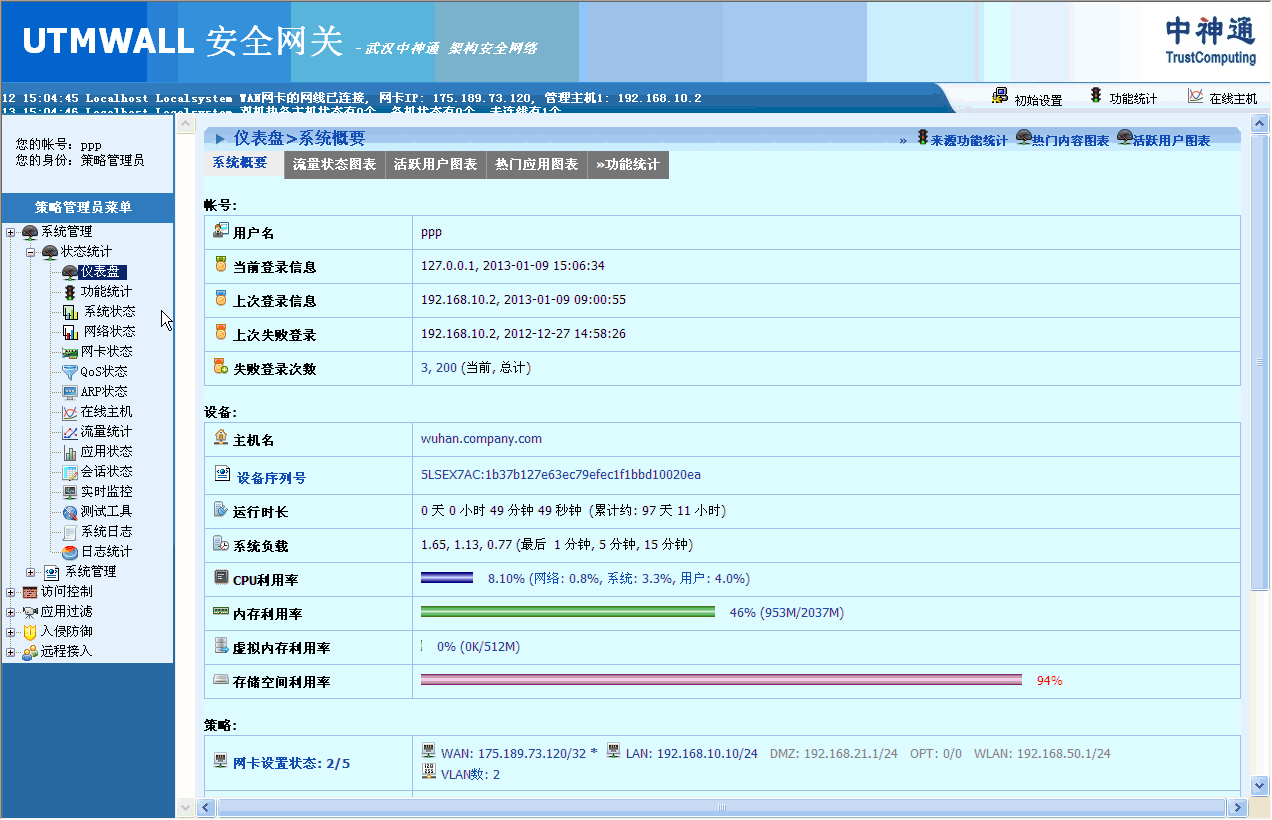
Task: Switch to the 流量状态图表 tab
Action: 334,165
